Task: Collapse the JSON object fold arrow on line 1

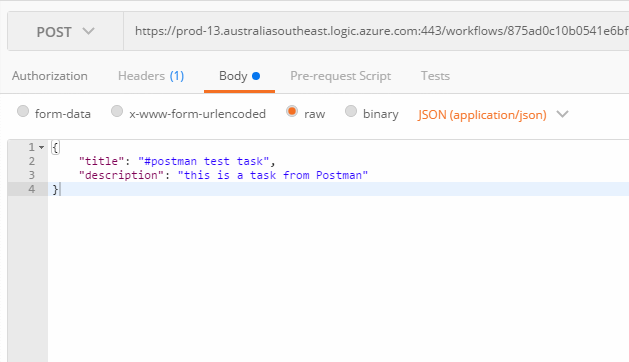Action: coord(41,148)
